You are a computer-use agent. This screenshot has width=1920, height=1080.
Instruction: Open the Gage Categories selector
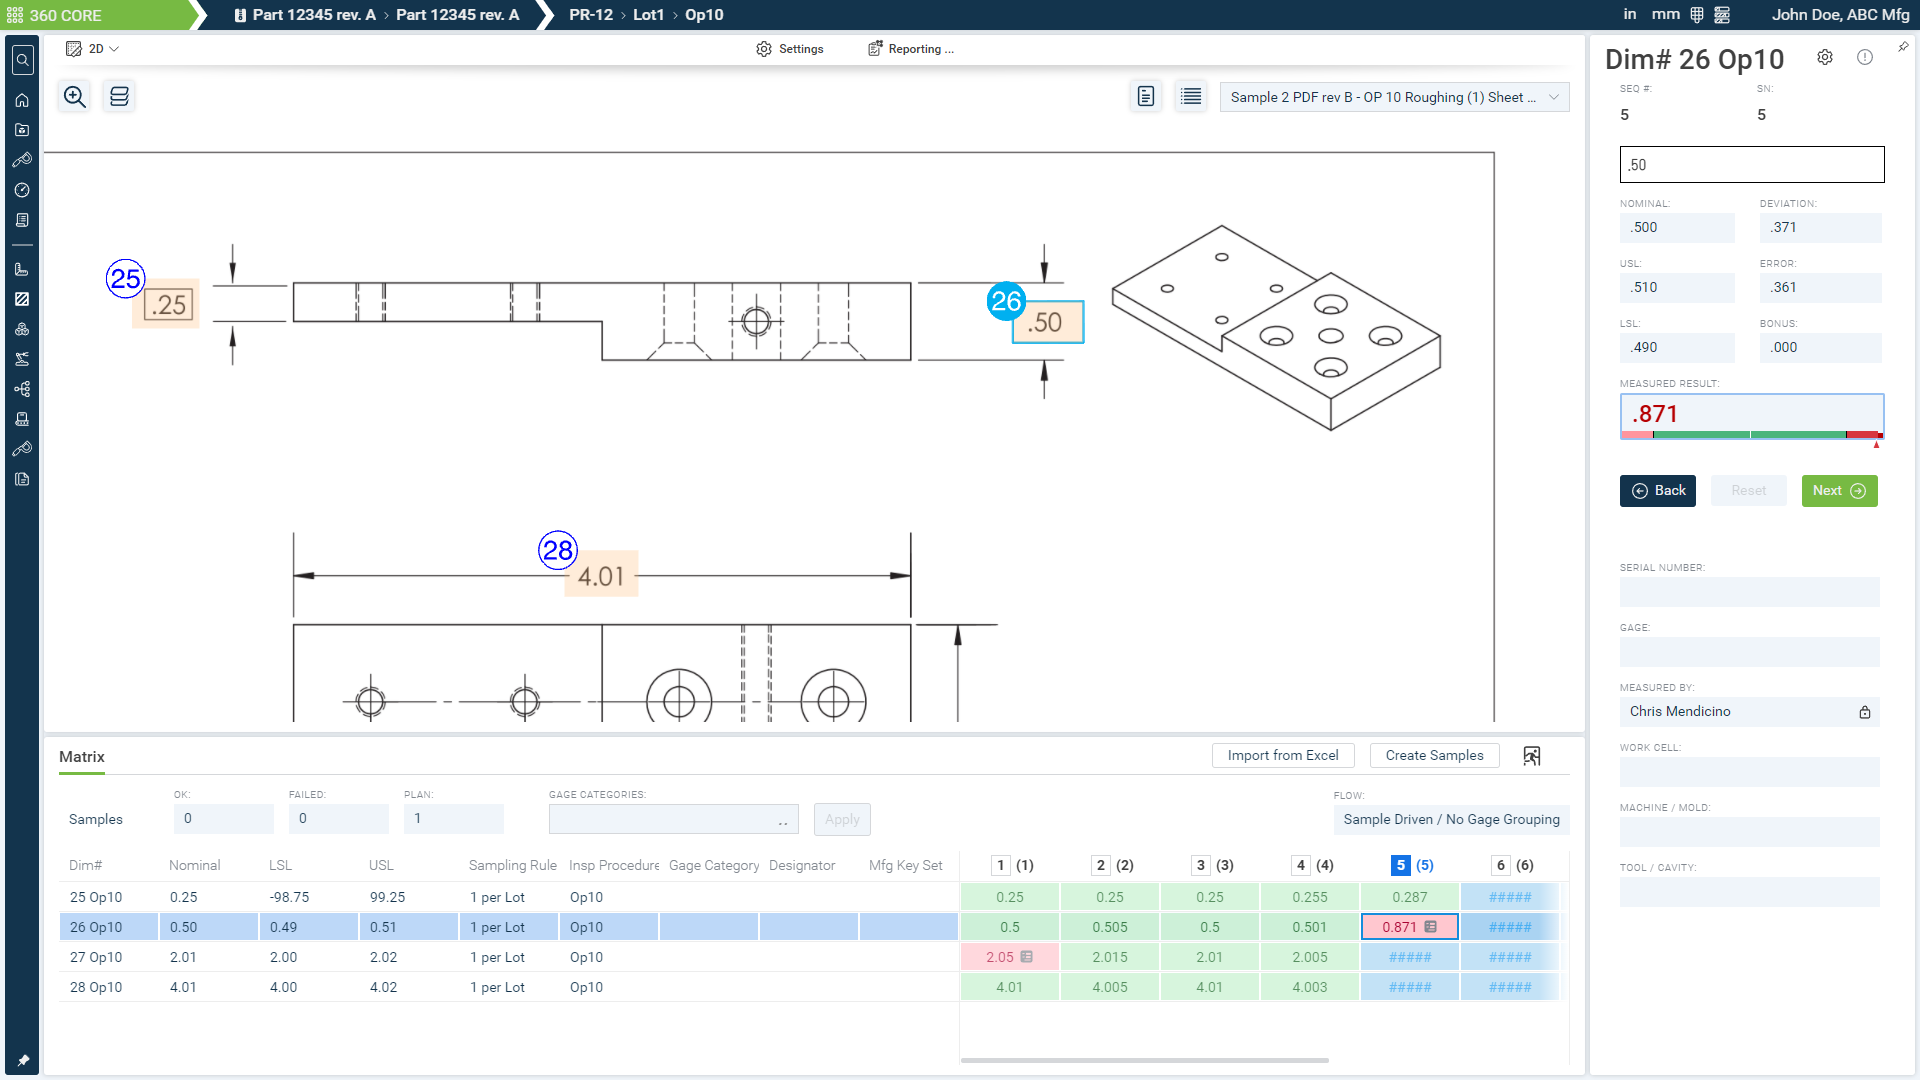673,820
